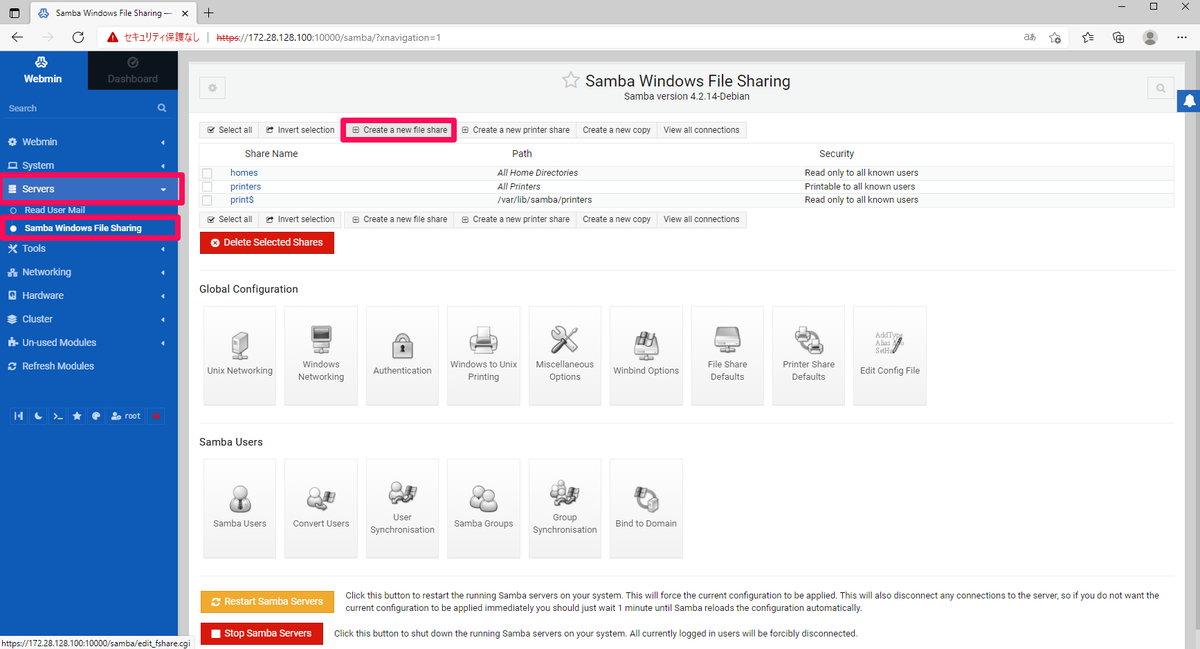Open a new browser tab
Screen dimensions: 1200x649
coord(208,13)
